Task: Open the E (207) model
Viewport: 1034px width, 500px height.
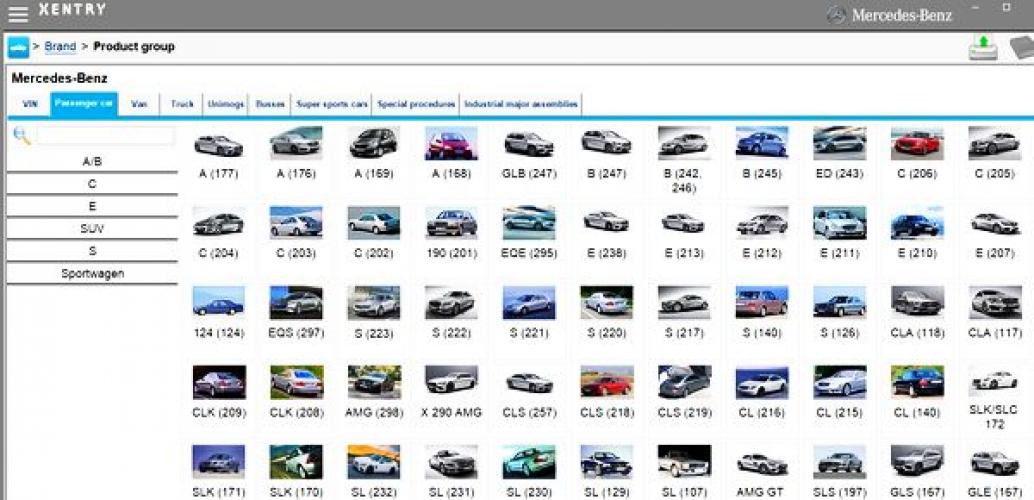Action: tap(994, 223)
